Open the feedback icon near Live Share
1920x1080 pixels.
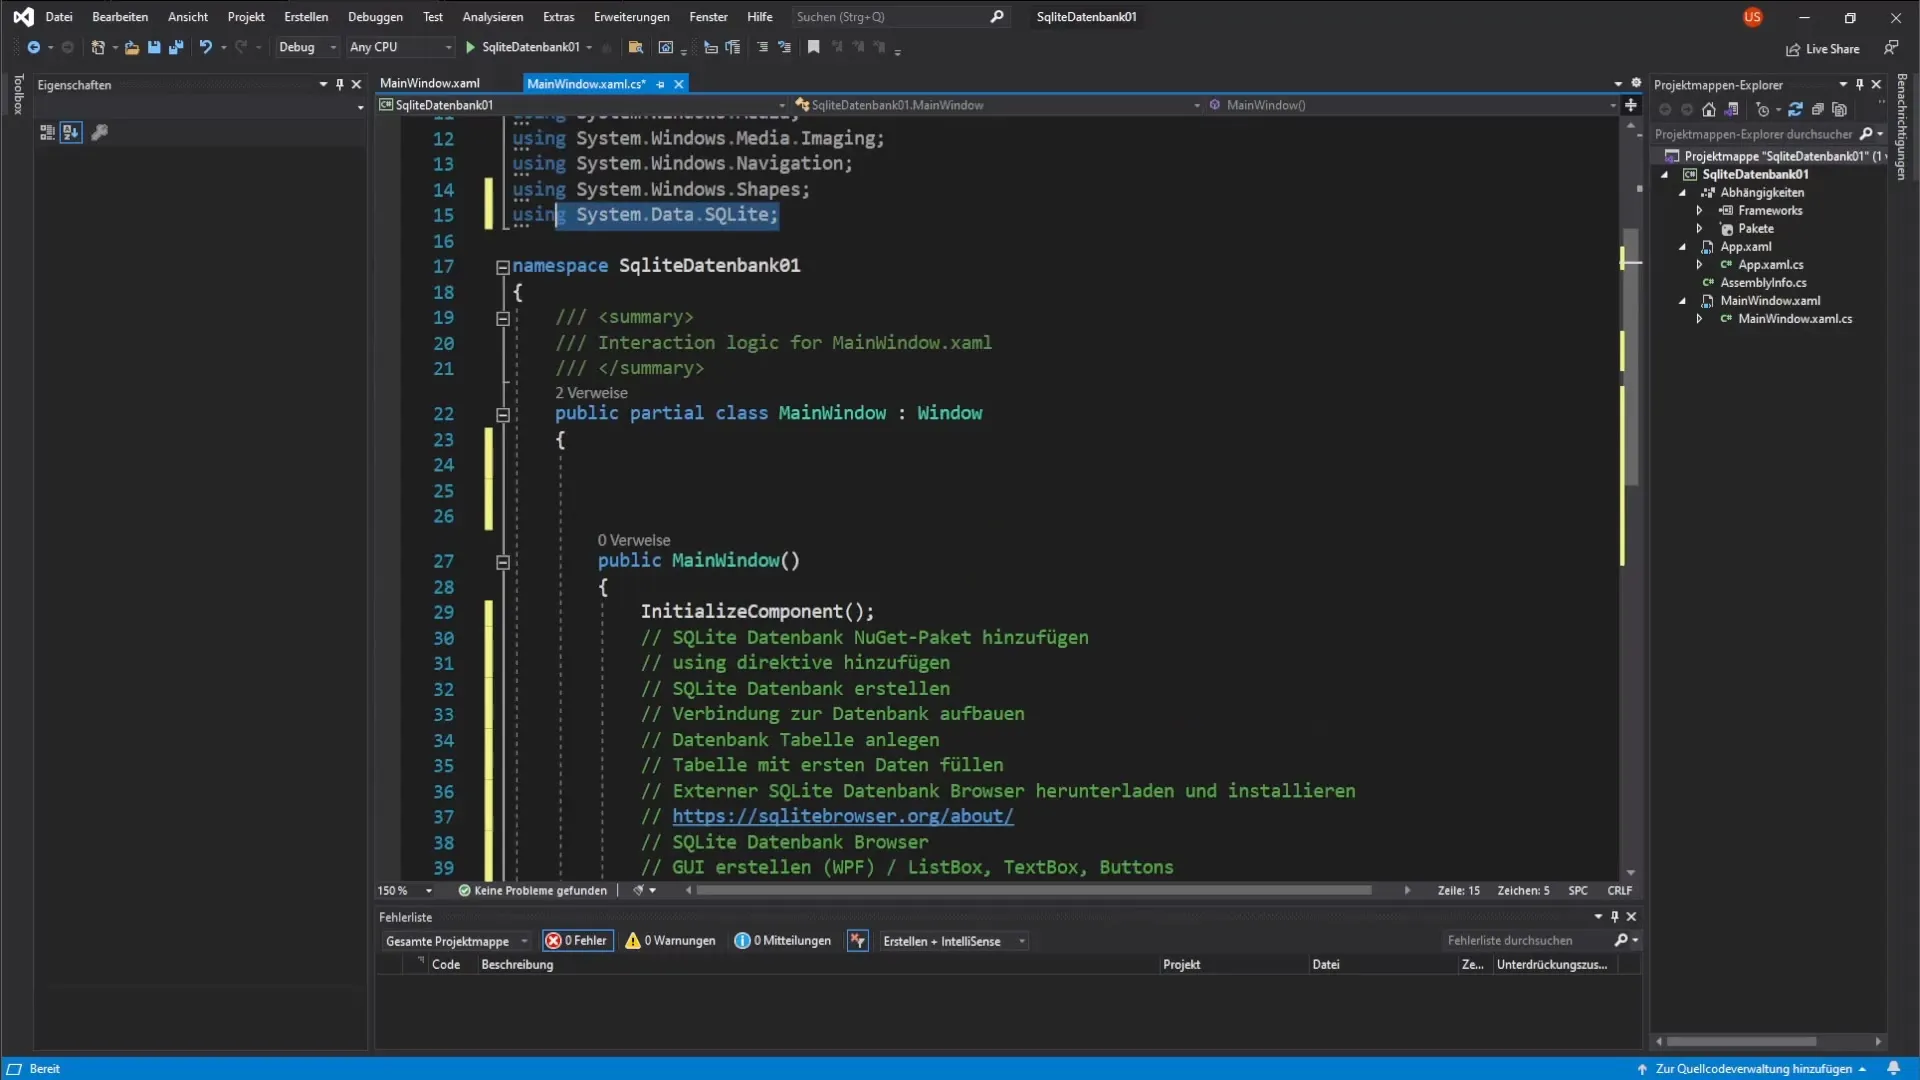pyautogui.click(x=1890, y=48)
